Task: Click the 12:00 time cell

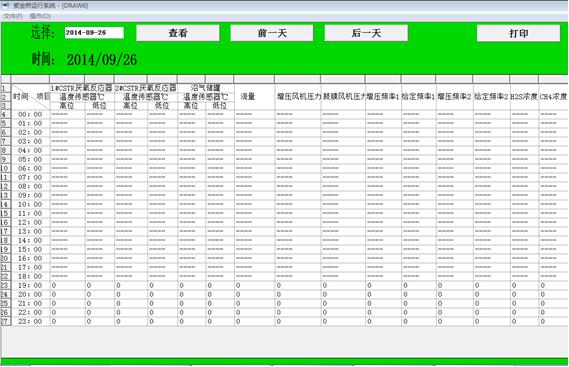Action: 30,222
